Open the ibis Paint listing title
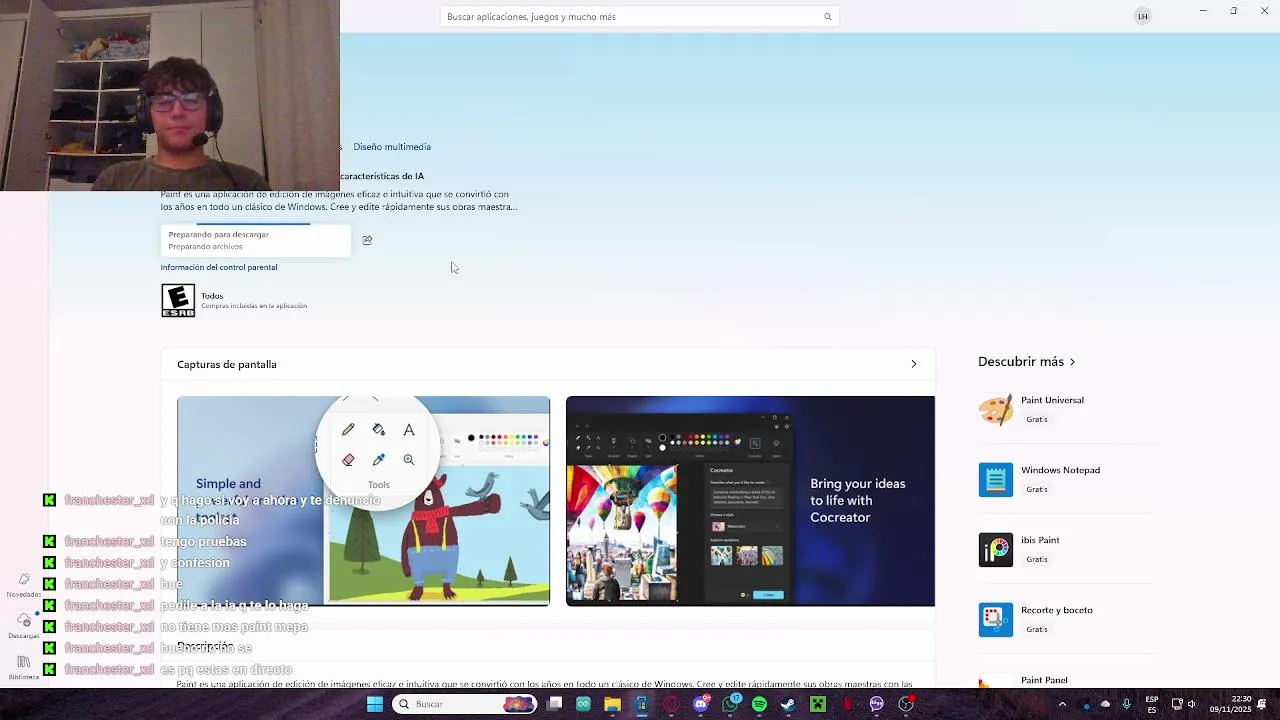The height and width of the screenshot is (720, 1280). point(1040,540)
